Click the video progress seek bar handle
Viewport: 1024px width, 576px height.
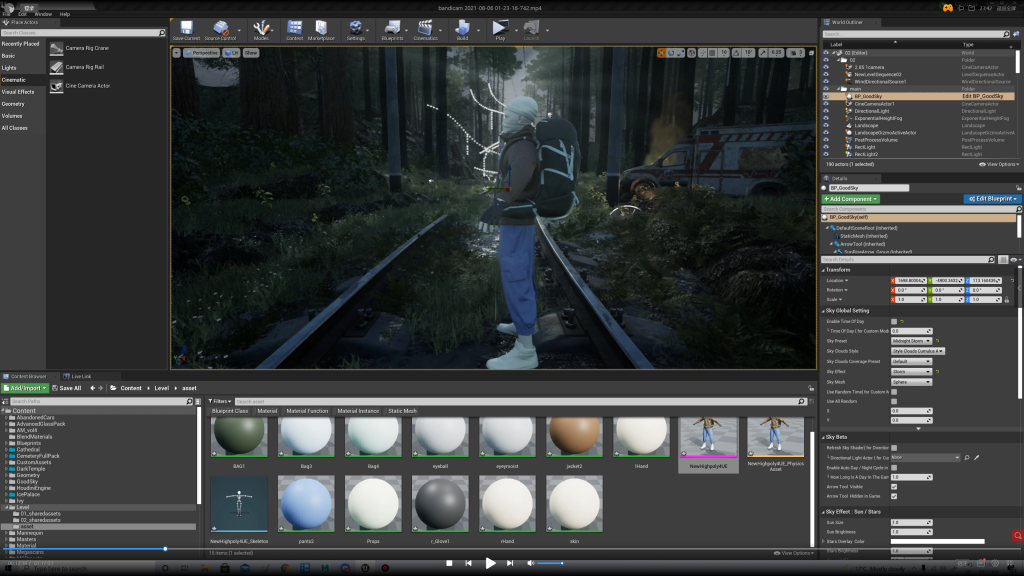(165, 549)
